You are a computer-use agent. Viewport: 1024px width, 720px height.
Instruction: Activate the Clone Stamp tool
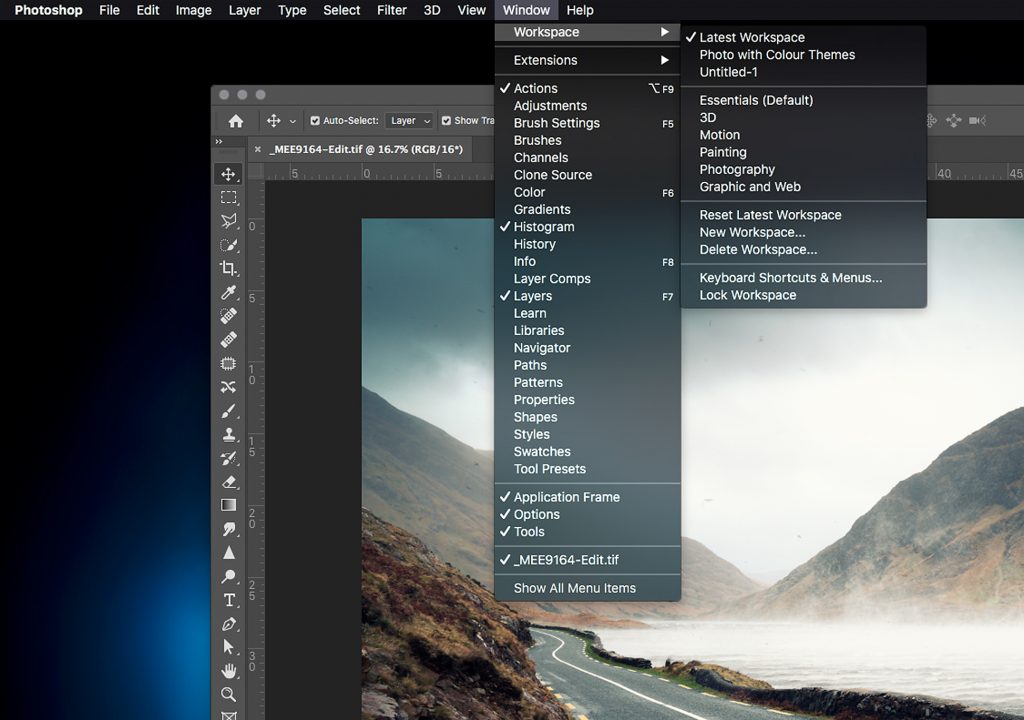click(229, 435)
